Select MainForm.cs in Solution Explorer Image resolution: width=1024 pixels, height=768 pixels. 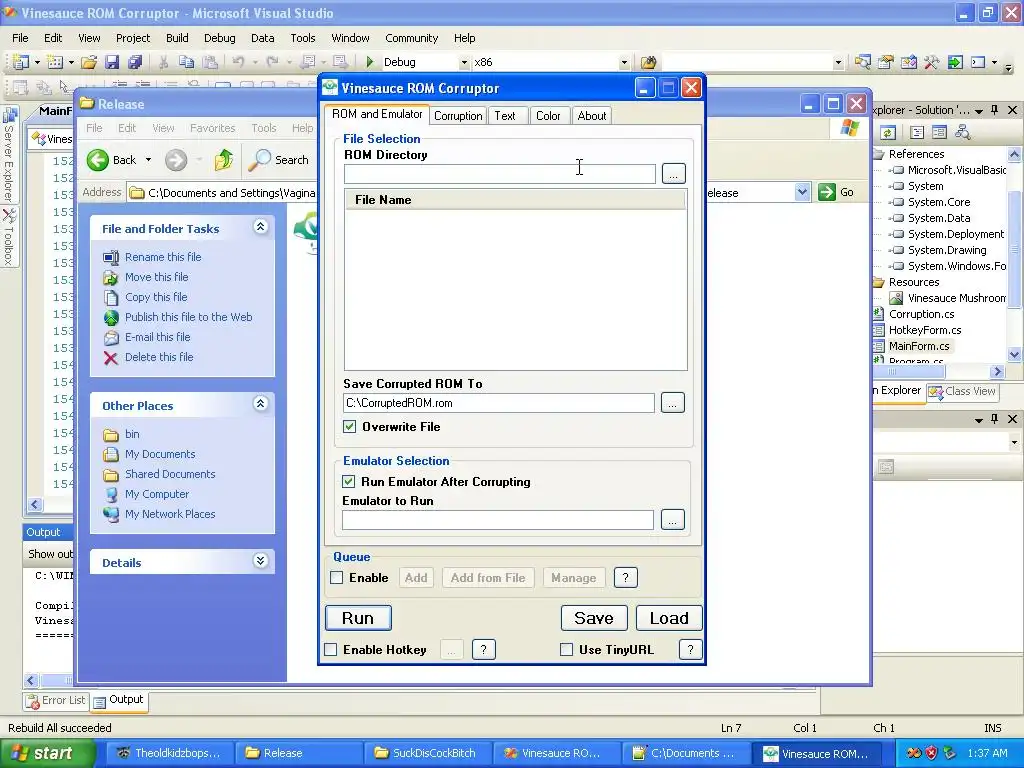pos(918,346)
